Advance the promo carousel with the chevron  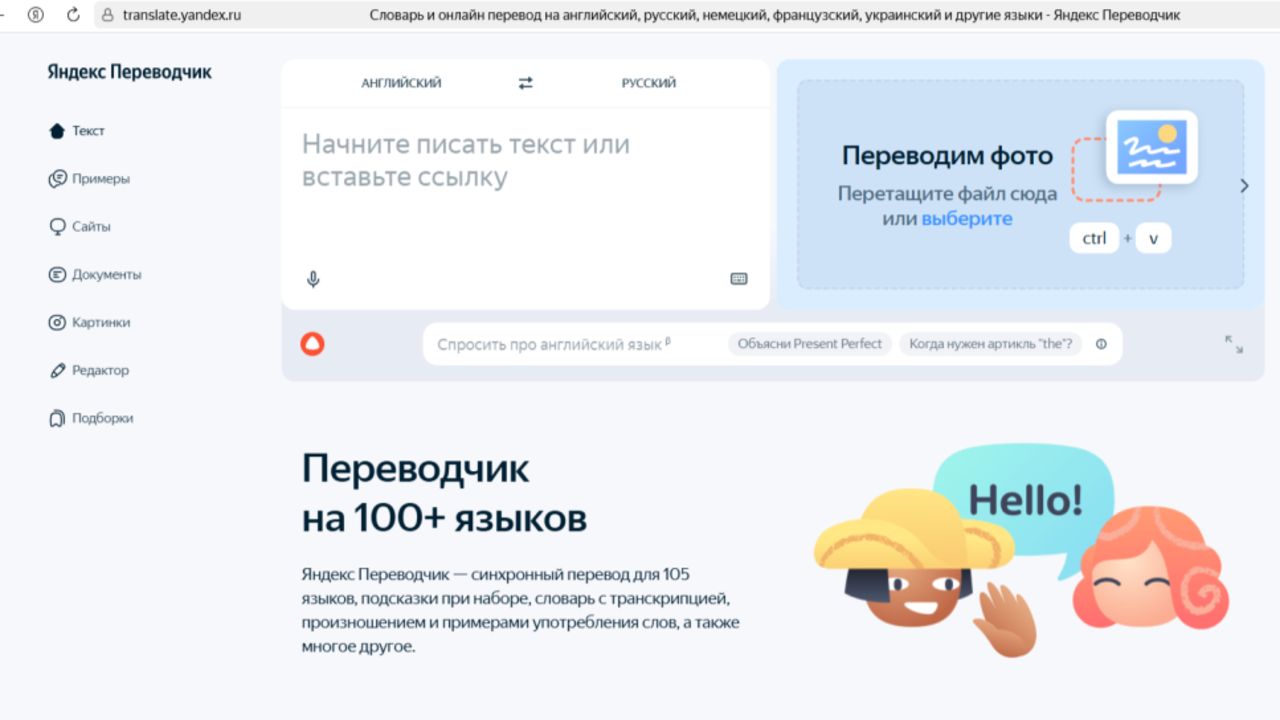coord(1244,186)
